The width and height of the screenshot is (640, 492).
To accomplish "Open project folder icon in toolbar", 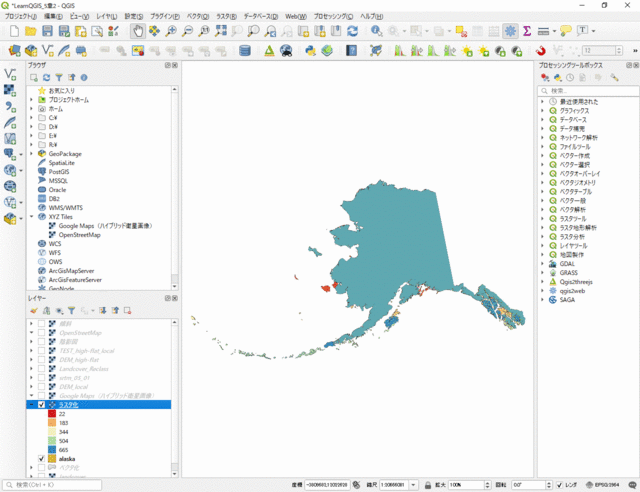I will click(31, 31).
